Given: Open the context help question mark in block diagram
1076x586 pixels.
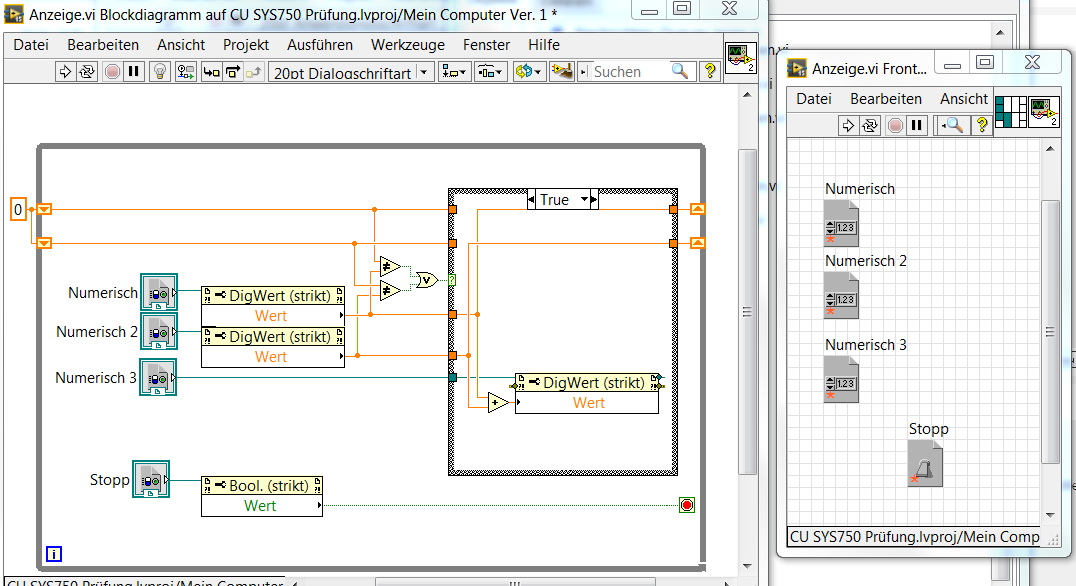Looking at the screenshot, I should pos(710,71).
